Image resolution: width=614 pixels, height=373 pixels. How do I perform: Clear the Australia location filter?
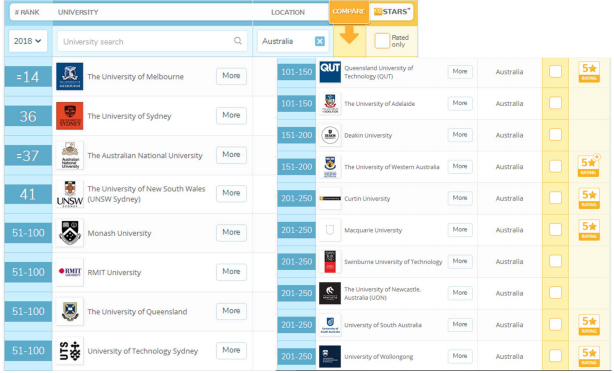tap(320, 41)
